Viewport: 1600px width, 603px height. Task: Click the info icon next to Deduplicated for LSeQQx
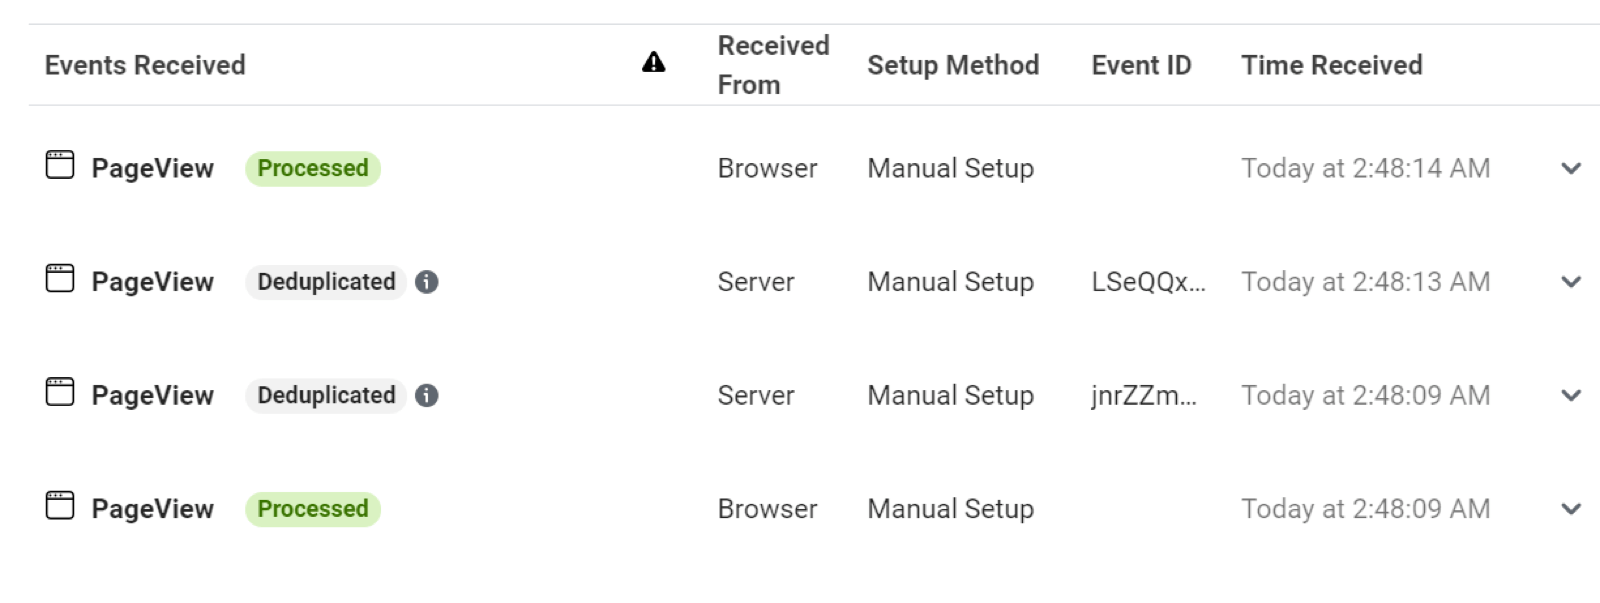coord(427,282)
